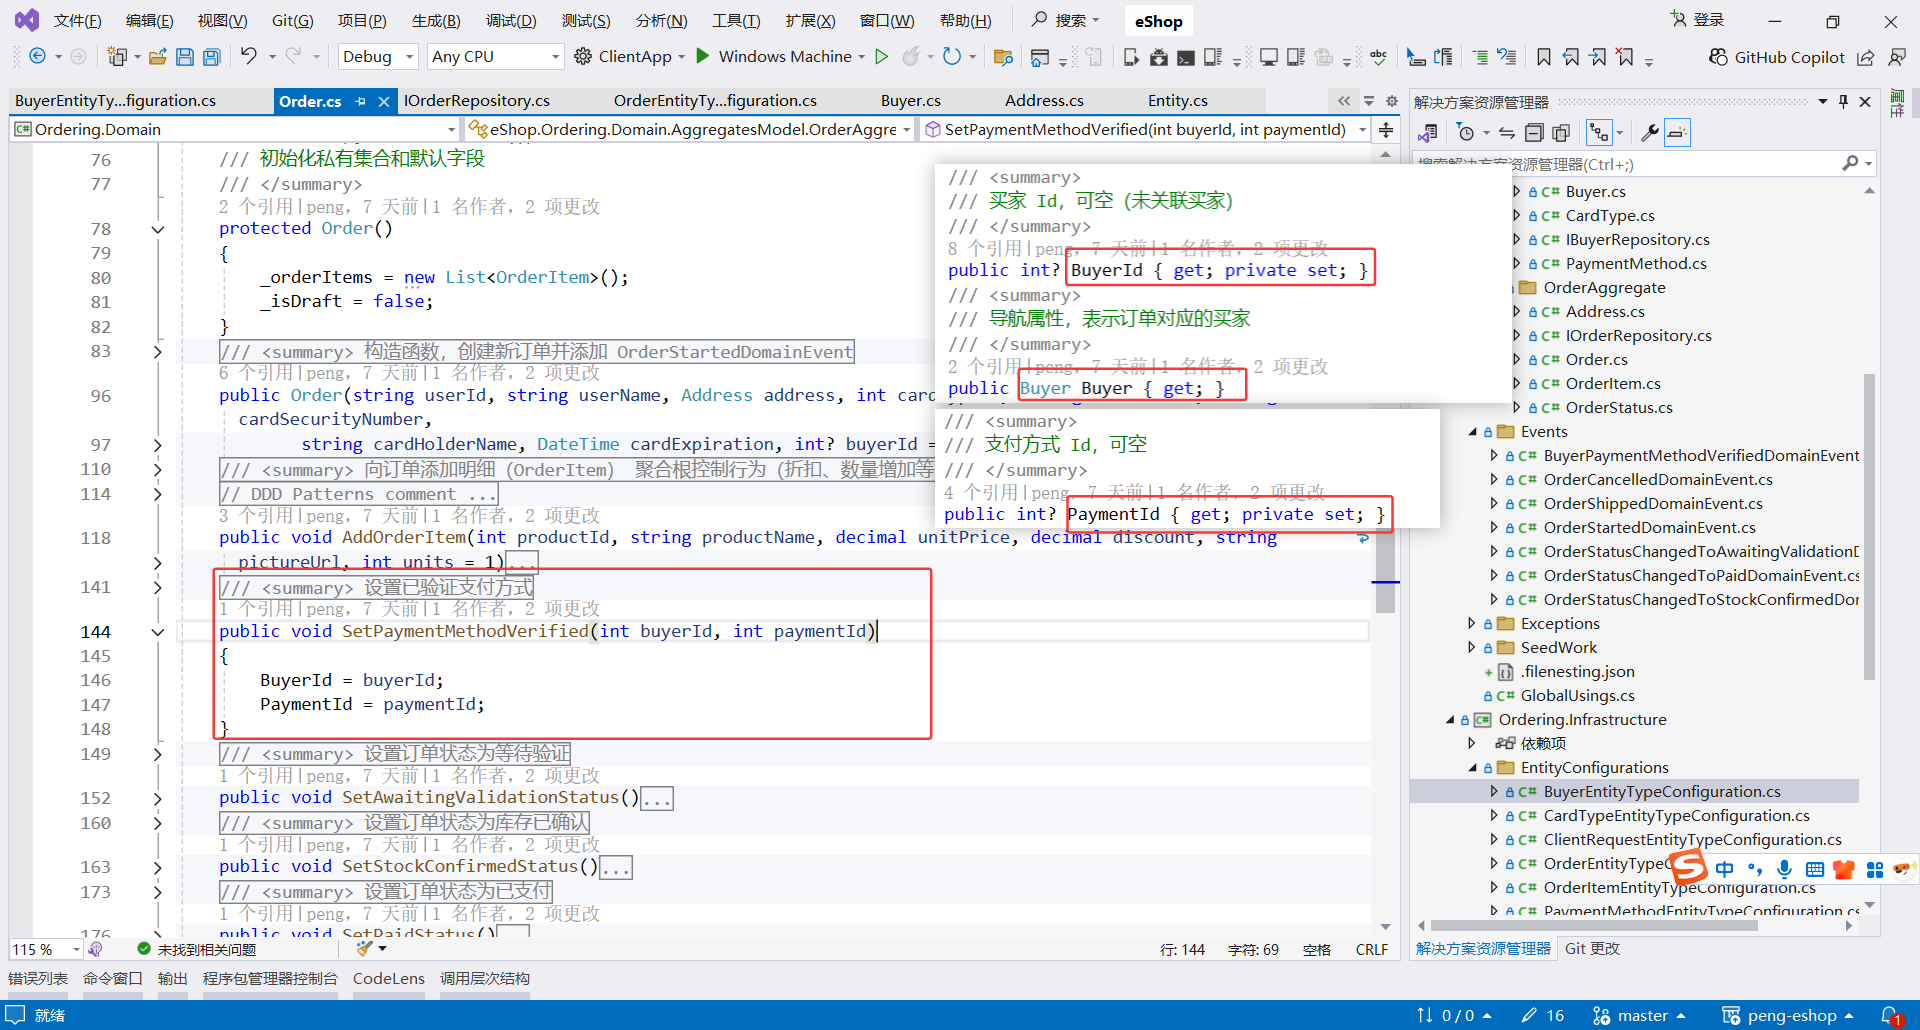
Task: Open the Git(G) menu
Action: [292, 21]
